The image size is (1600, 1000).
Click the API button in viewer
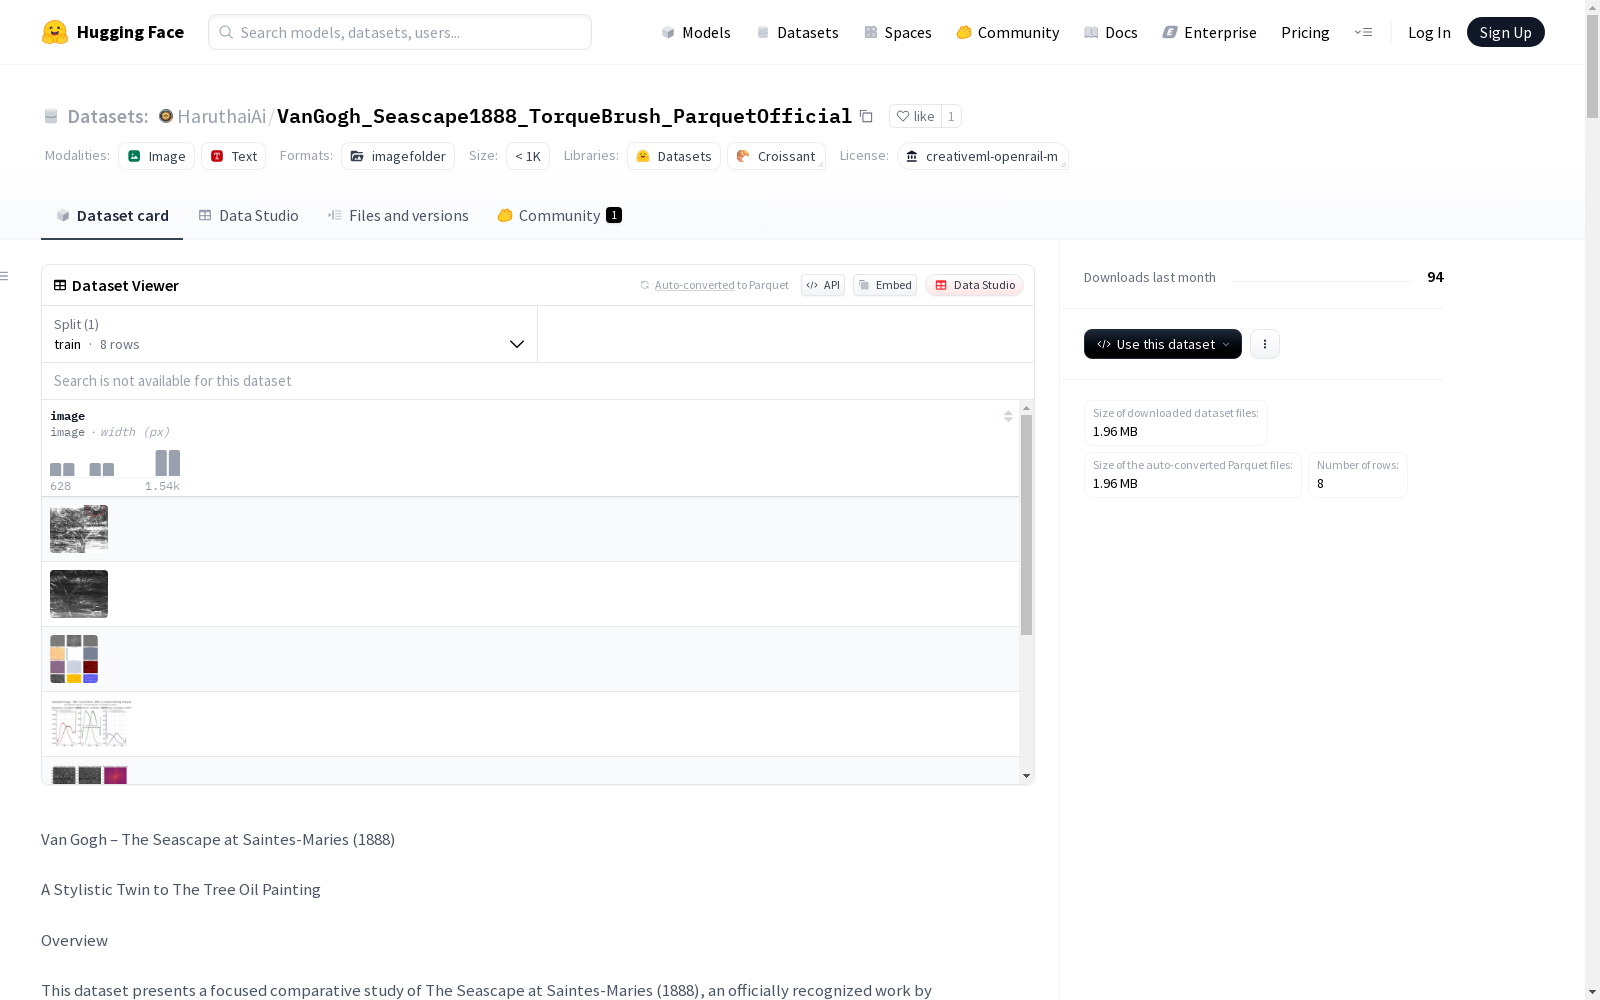[823, 285]
